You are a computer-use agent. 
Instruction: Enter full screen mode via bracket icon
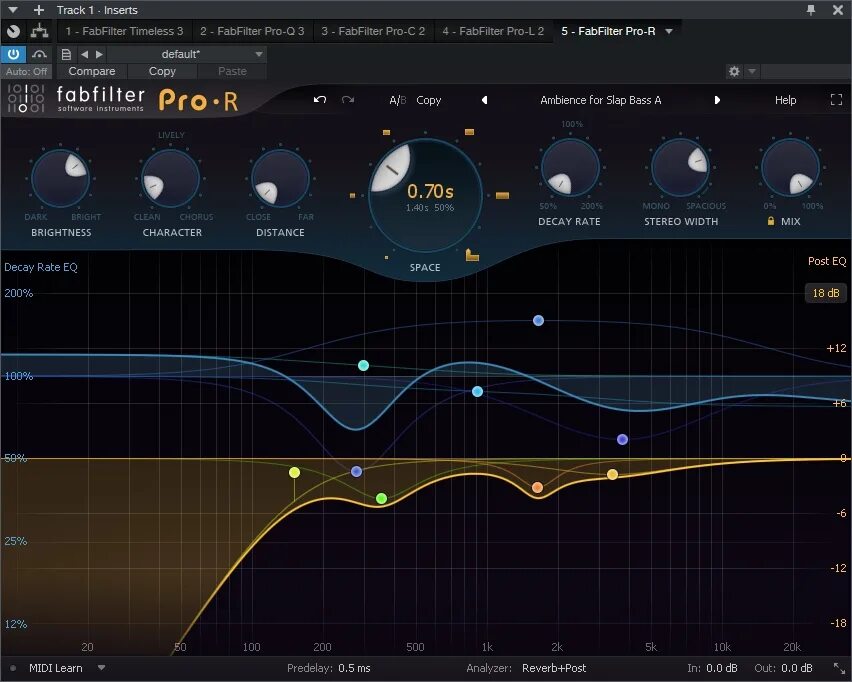836,99
